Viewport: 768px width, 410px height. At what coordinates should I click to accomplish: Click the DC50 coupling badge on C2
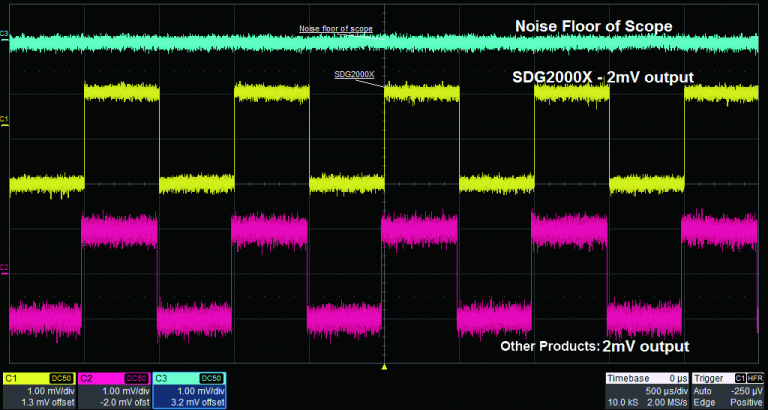coord(135,377)
